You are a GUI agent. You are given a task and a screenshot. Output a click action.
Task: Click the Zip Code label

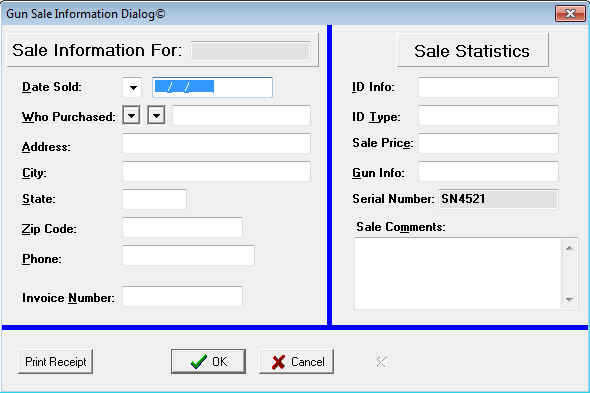49,229
